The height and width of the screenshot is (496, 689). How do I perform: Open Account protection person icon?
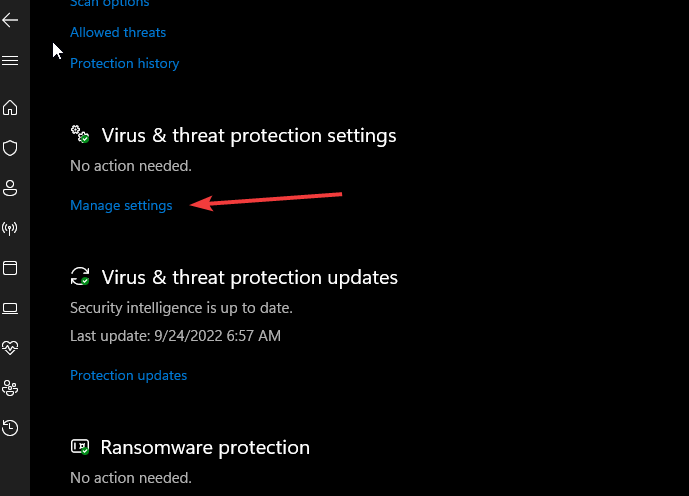pyautogui.click(x=10, y=188)
